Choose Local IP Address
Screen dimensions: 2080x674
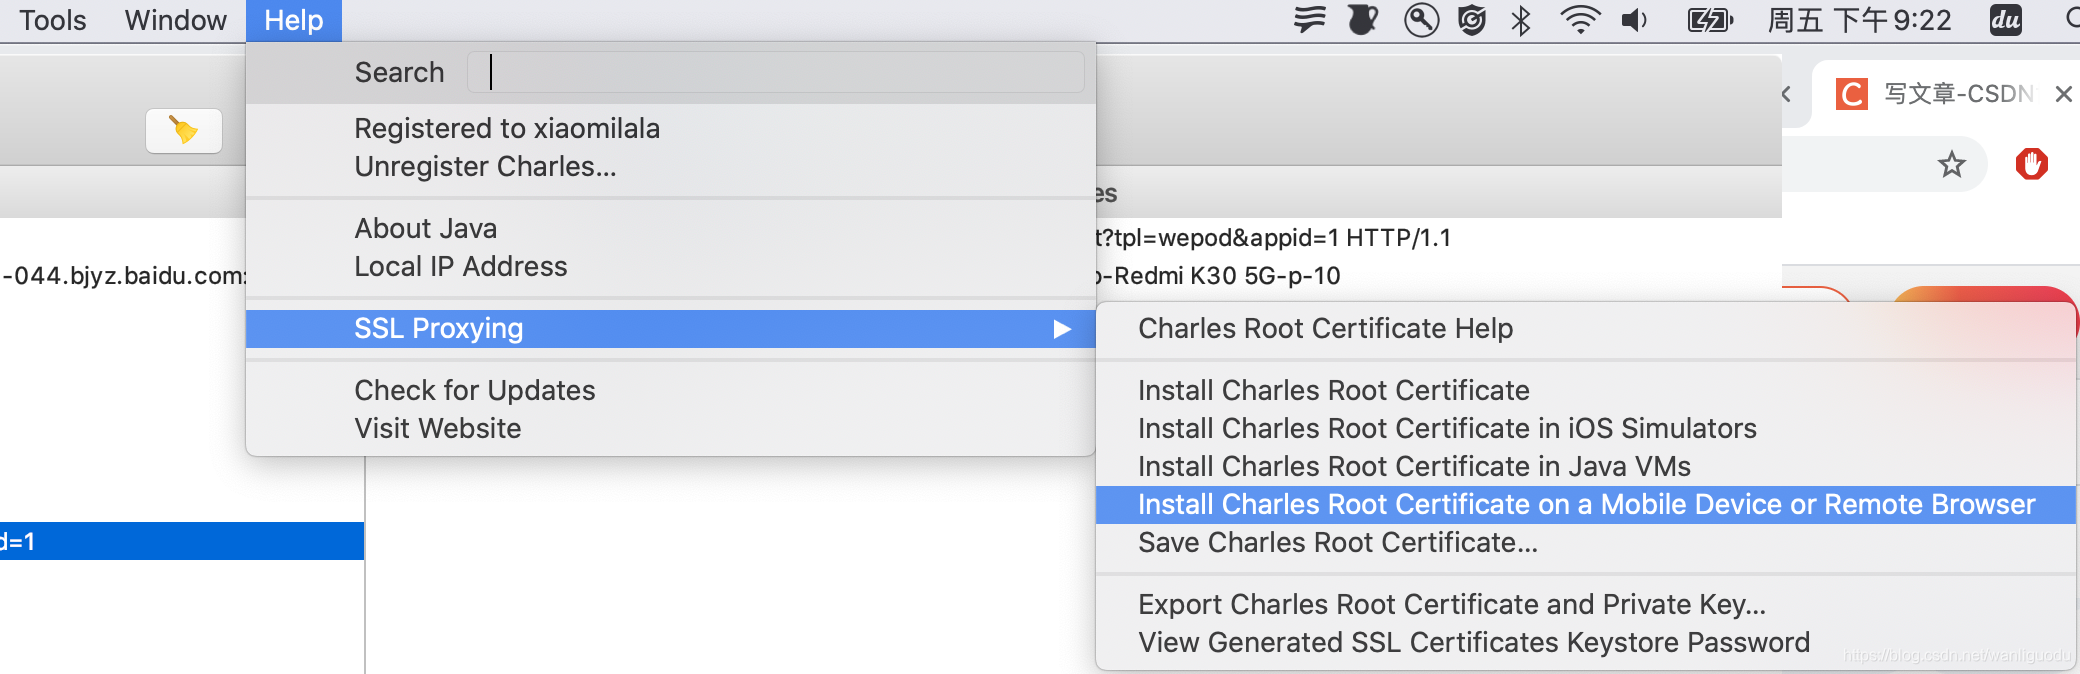[x=671, y=267]
